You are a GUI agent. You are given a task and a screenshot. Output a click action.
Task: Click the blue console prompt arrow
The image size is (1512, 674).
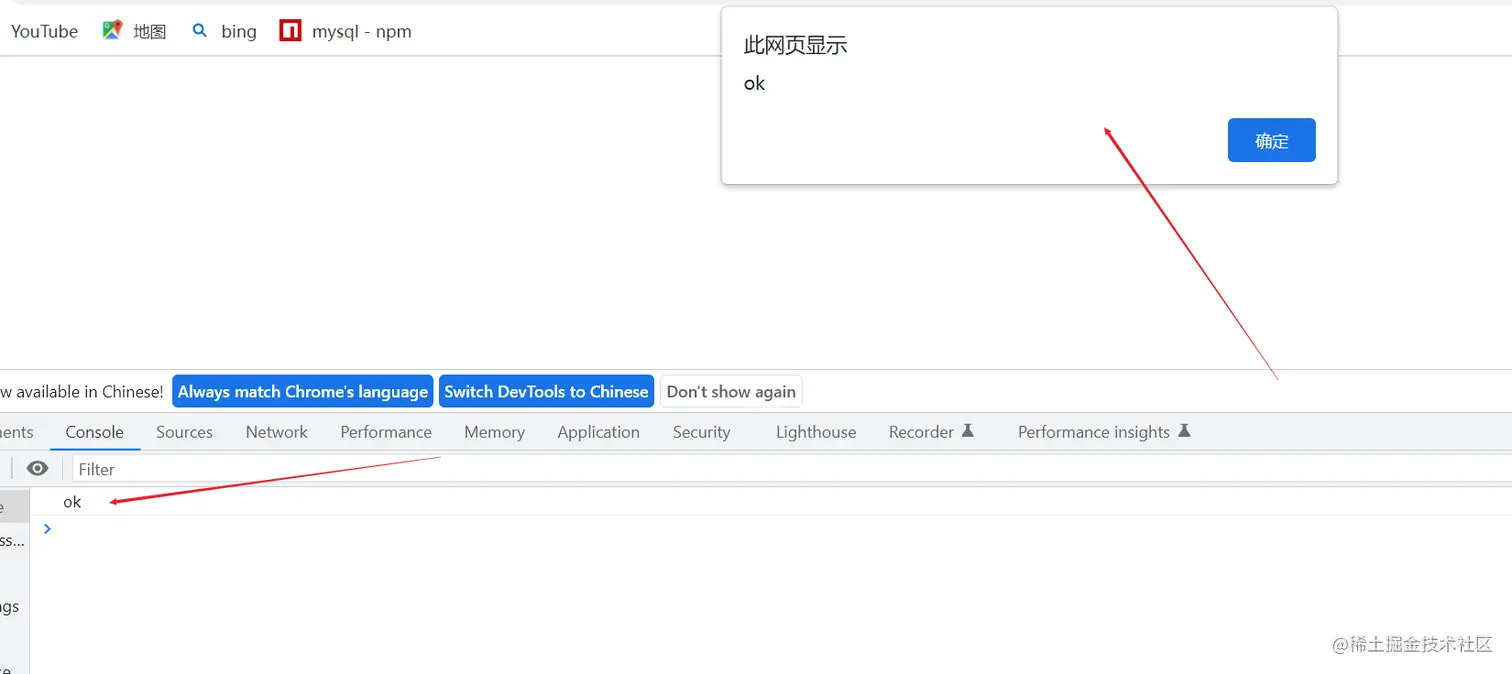(x=47, y=529)
